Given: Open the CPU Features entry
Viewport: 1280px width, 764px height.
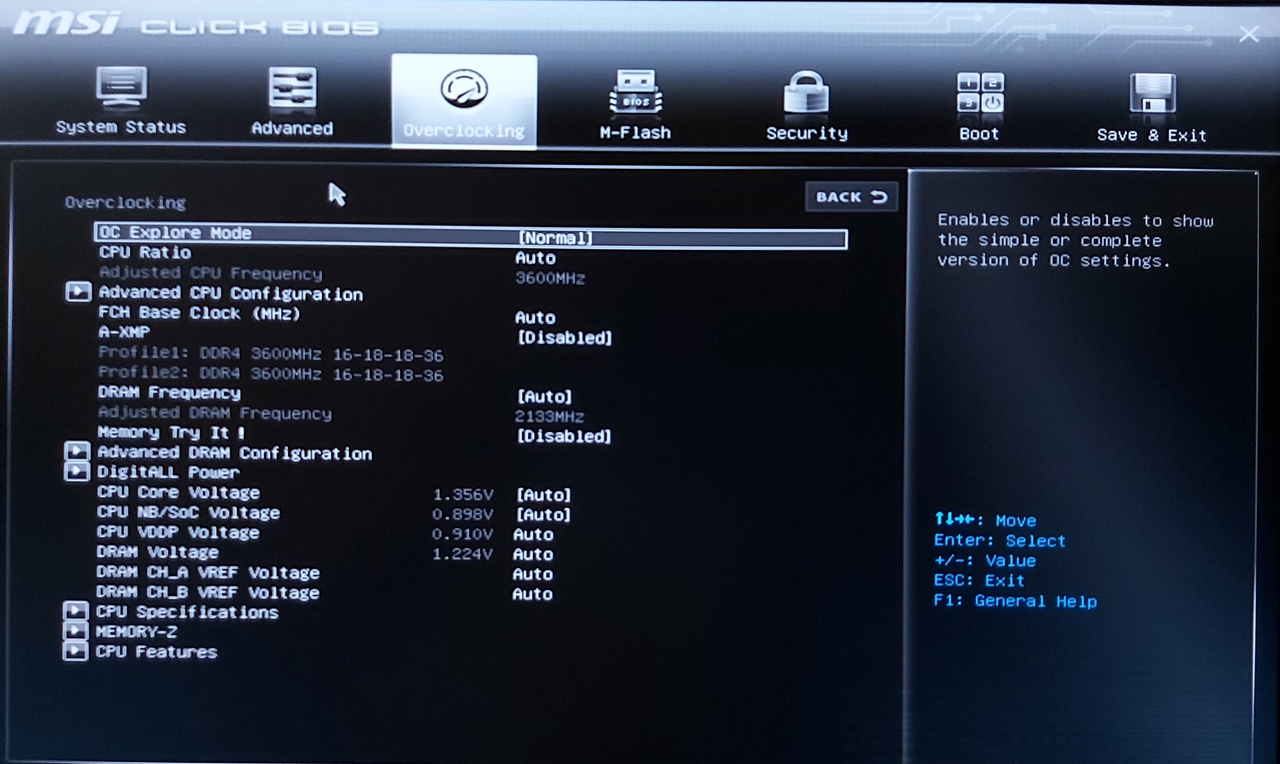Looking at the screenshot, I should click(x=156, y=652).
